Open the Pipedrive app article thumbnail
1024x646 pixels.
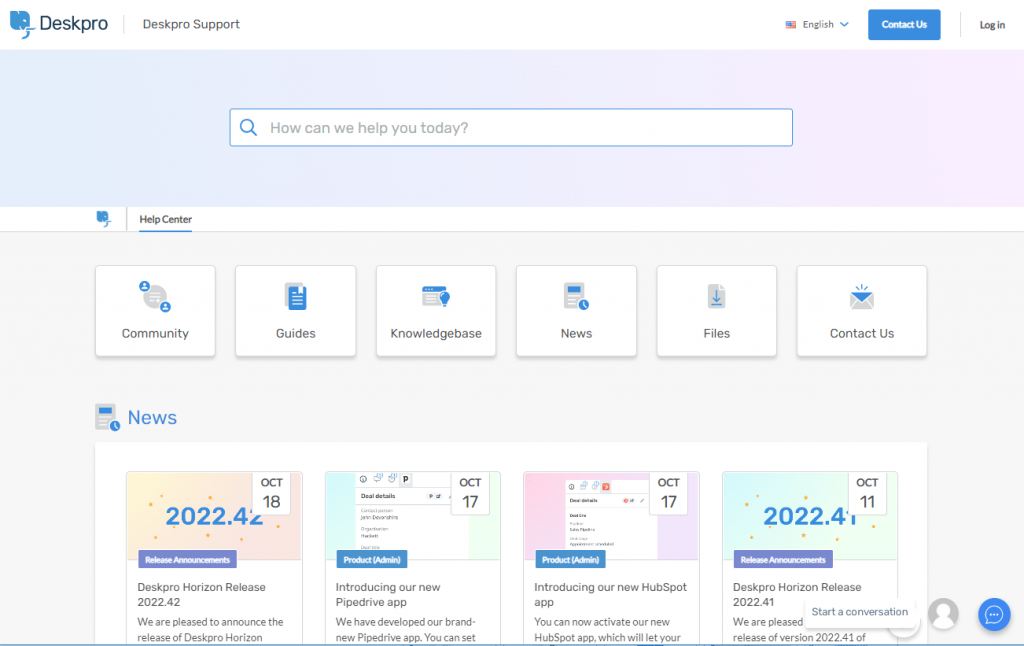(x=413, y=515)
